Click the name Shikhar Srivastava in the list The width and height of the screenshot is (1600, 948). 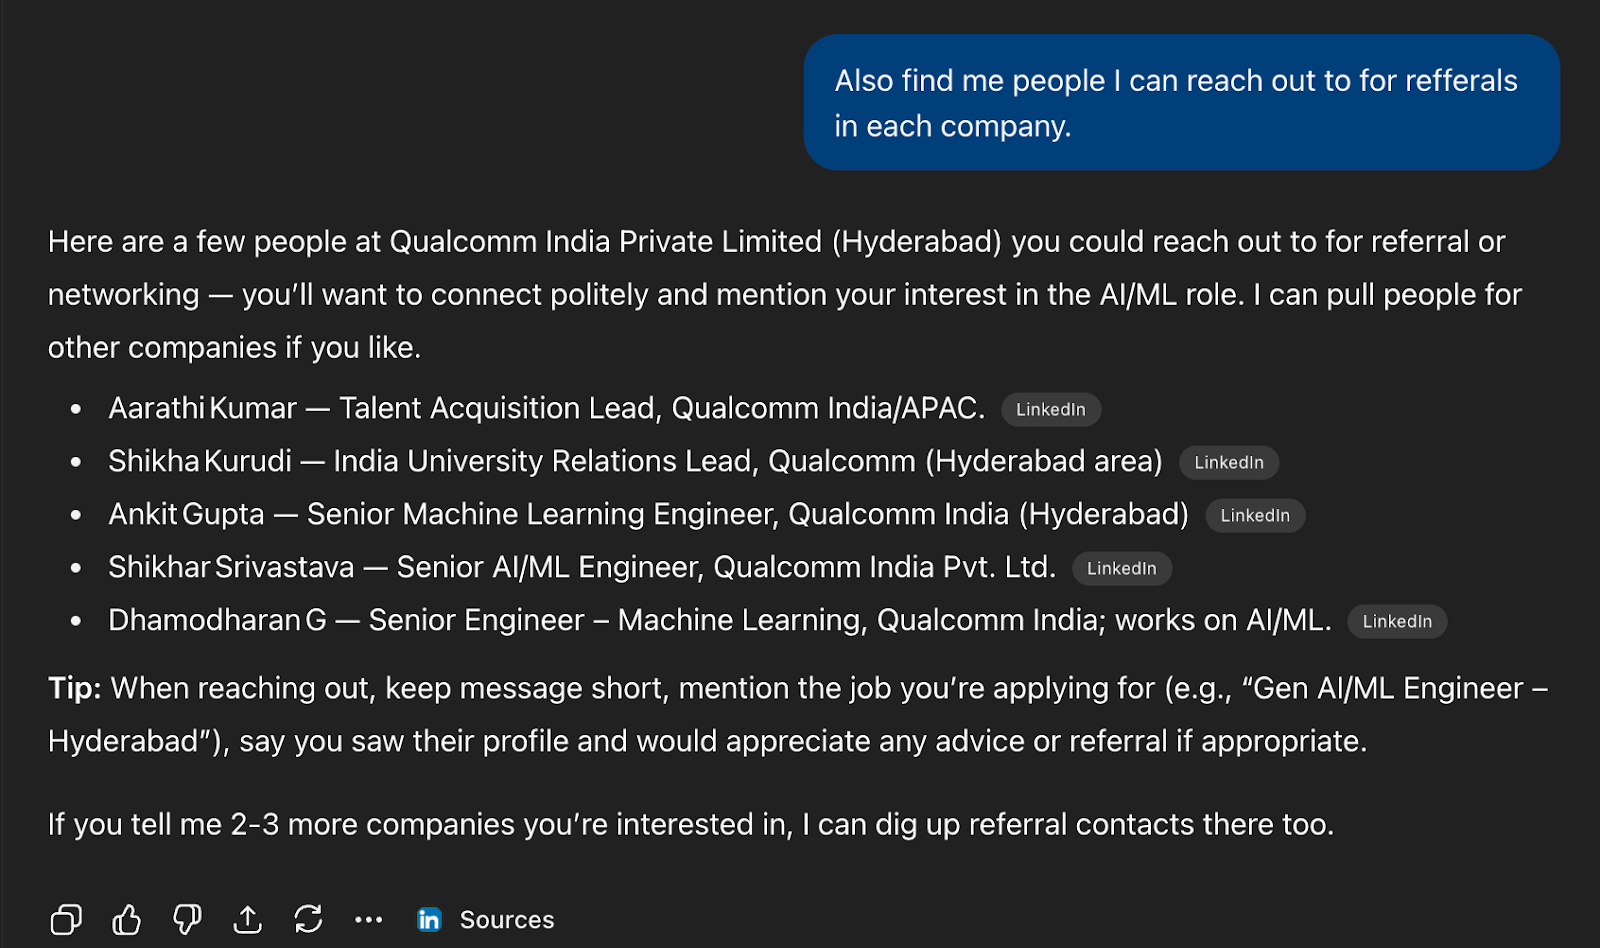coord(231,567)
